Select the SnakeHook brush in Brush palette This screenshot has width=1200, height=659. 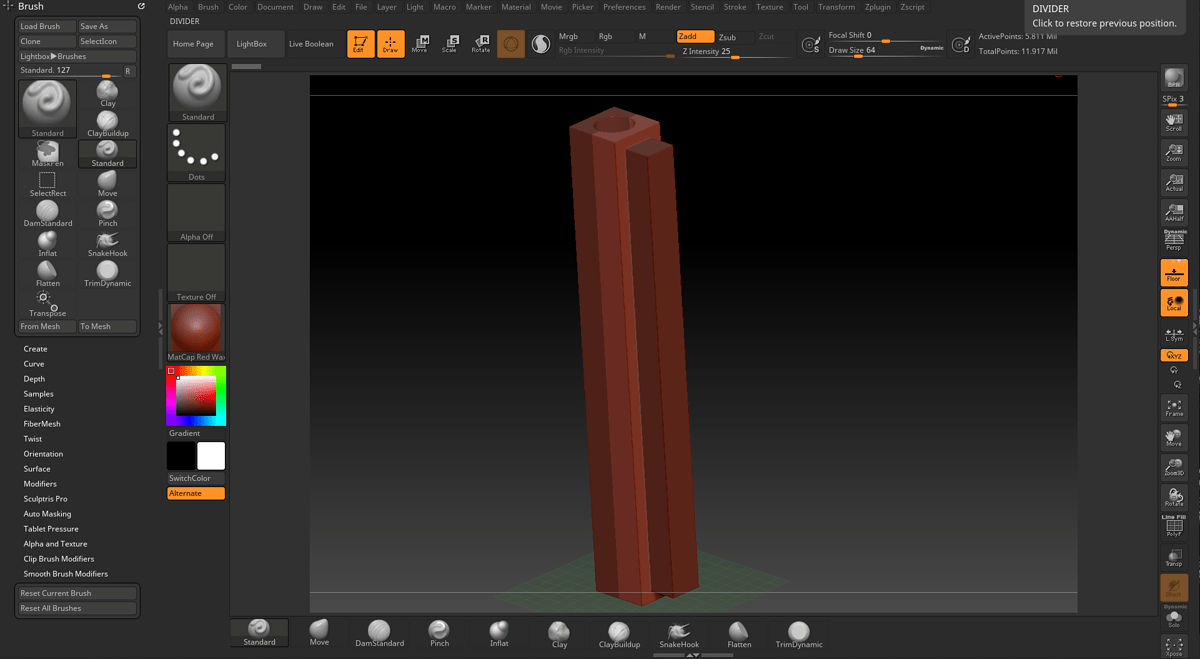(x=107, y=243)
